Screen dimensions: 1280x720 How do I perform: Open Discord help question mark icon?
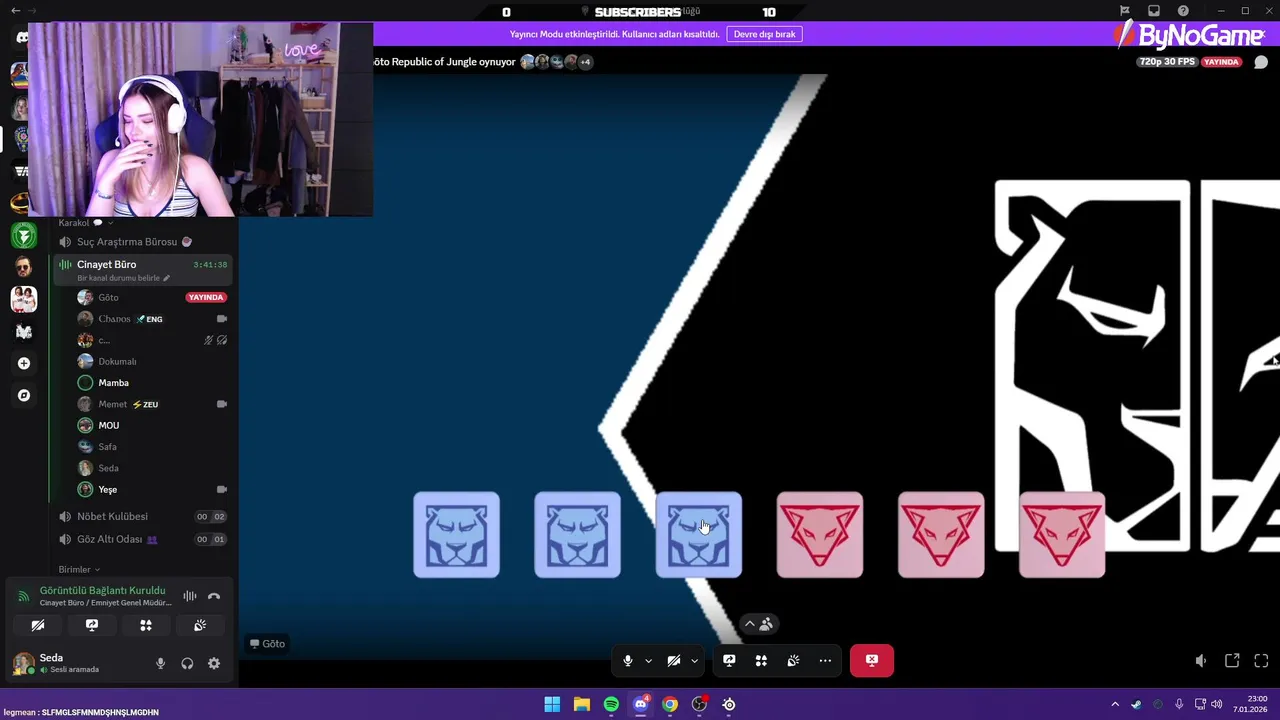1183,11
